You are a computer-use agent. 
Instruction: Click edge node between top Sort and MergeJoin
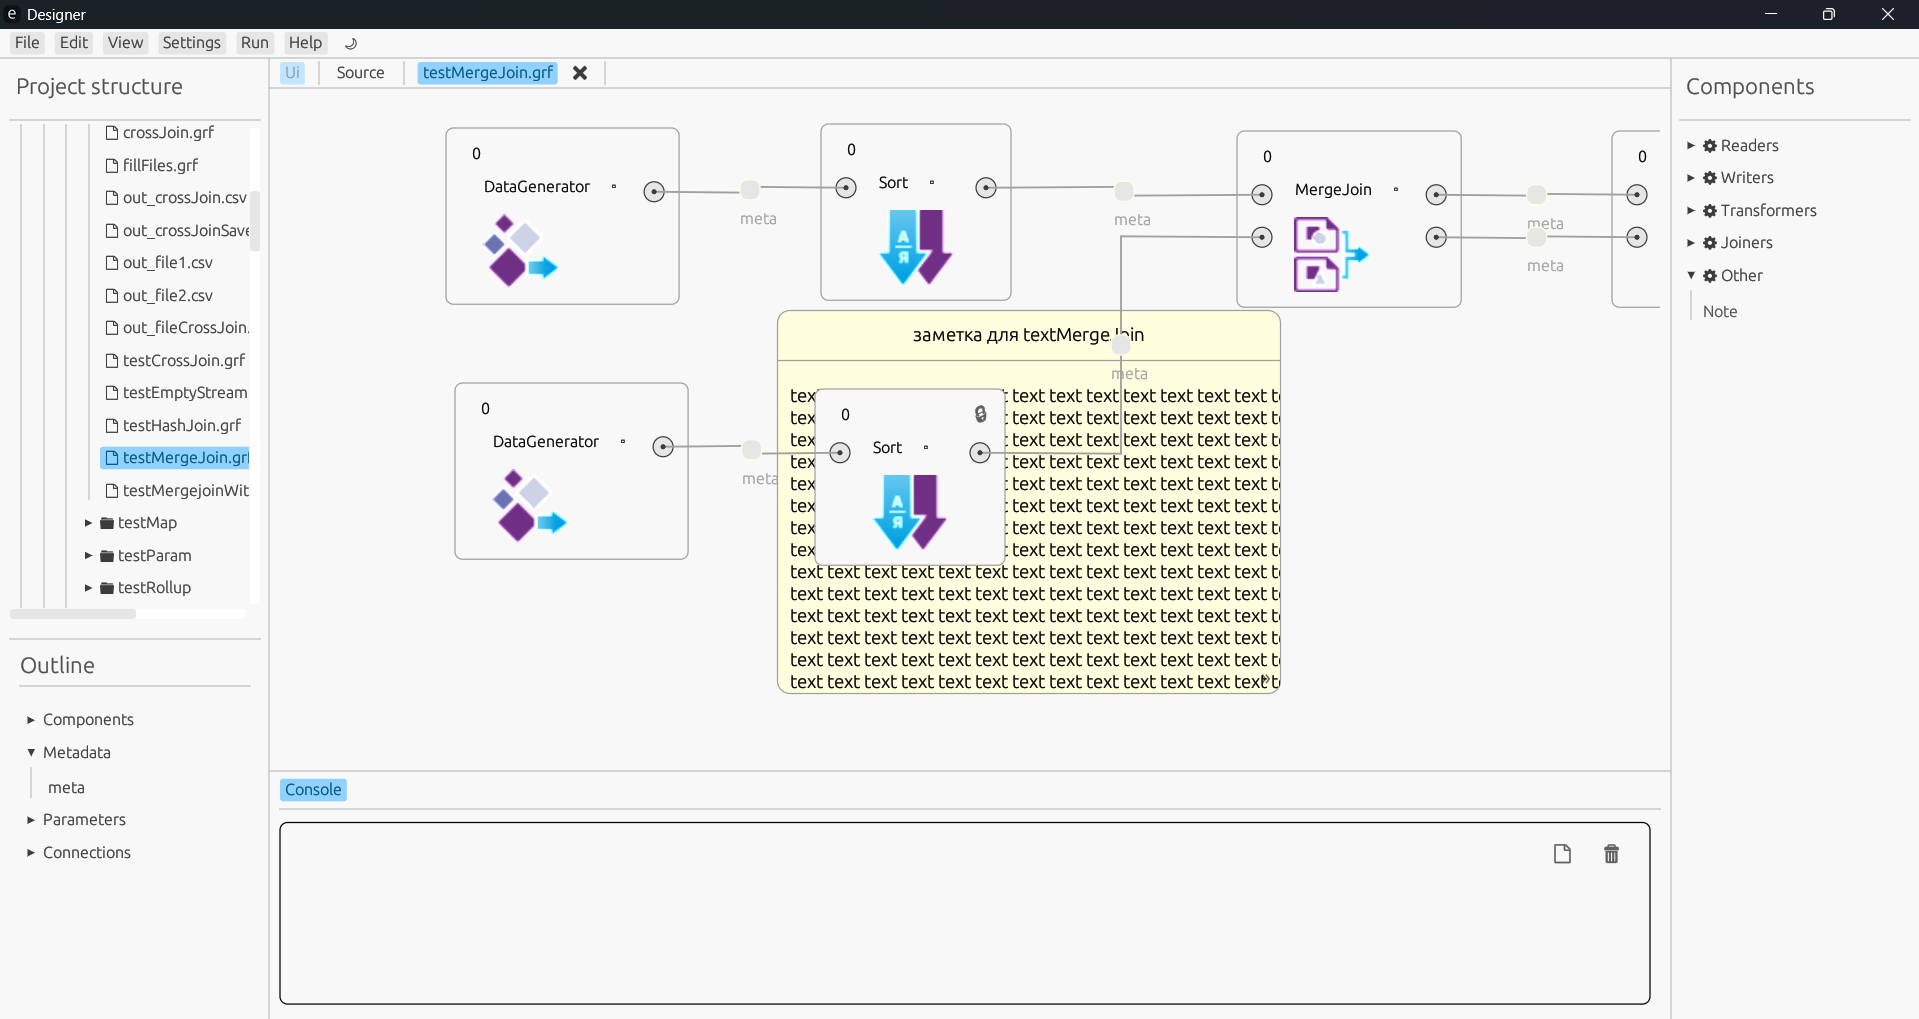point(1124,190)
